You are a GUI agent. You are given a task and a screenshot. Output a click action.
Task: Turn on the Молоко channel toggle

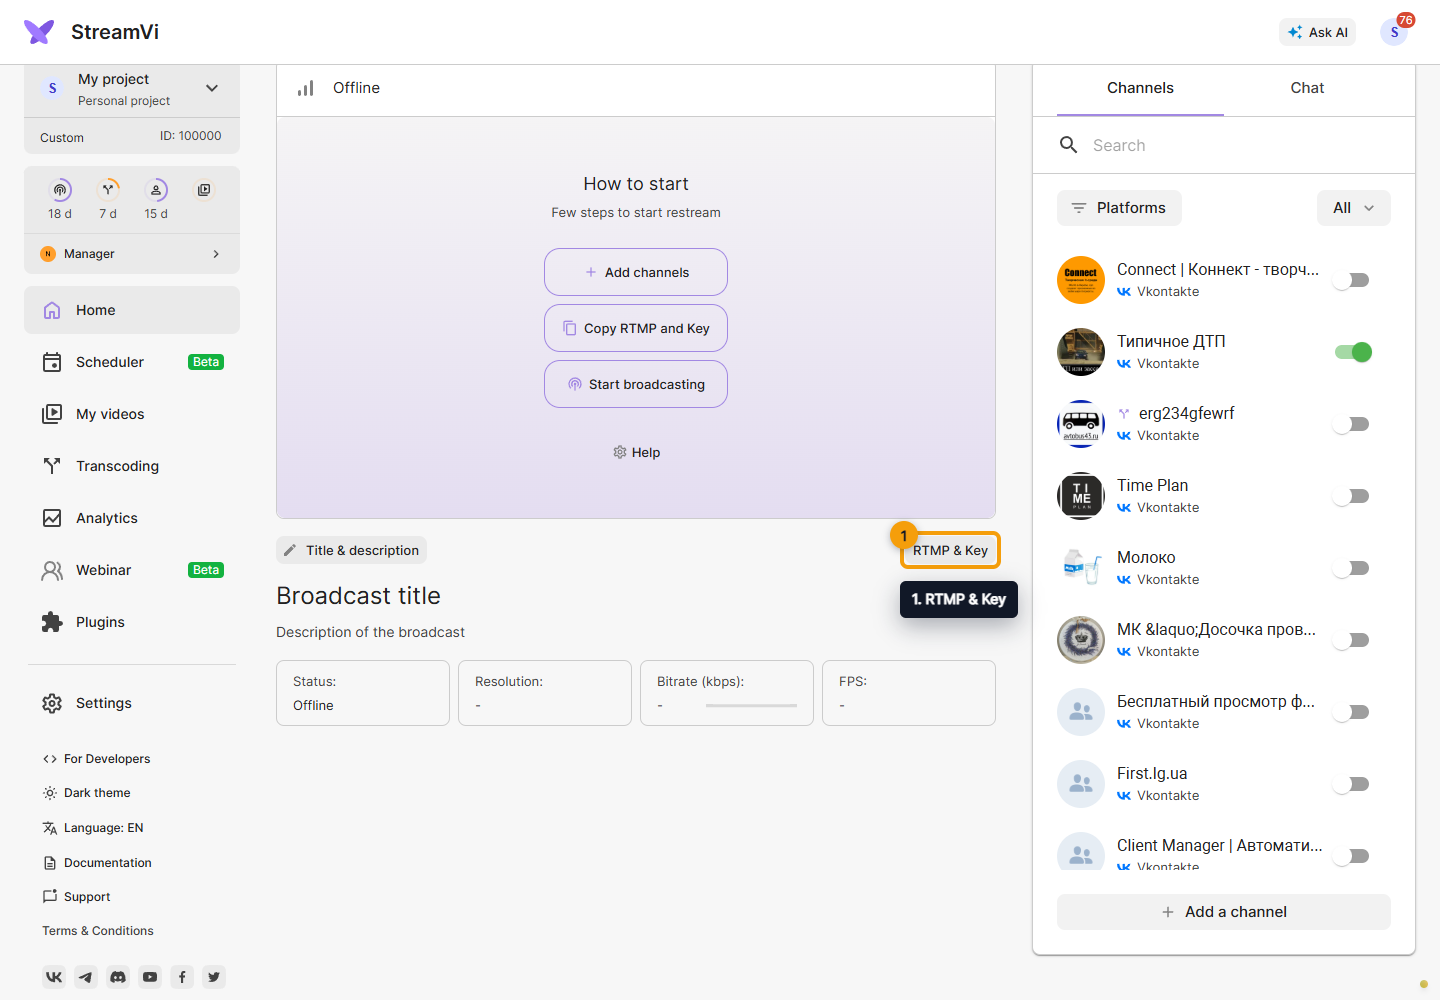click(x=1352, y=568)
